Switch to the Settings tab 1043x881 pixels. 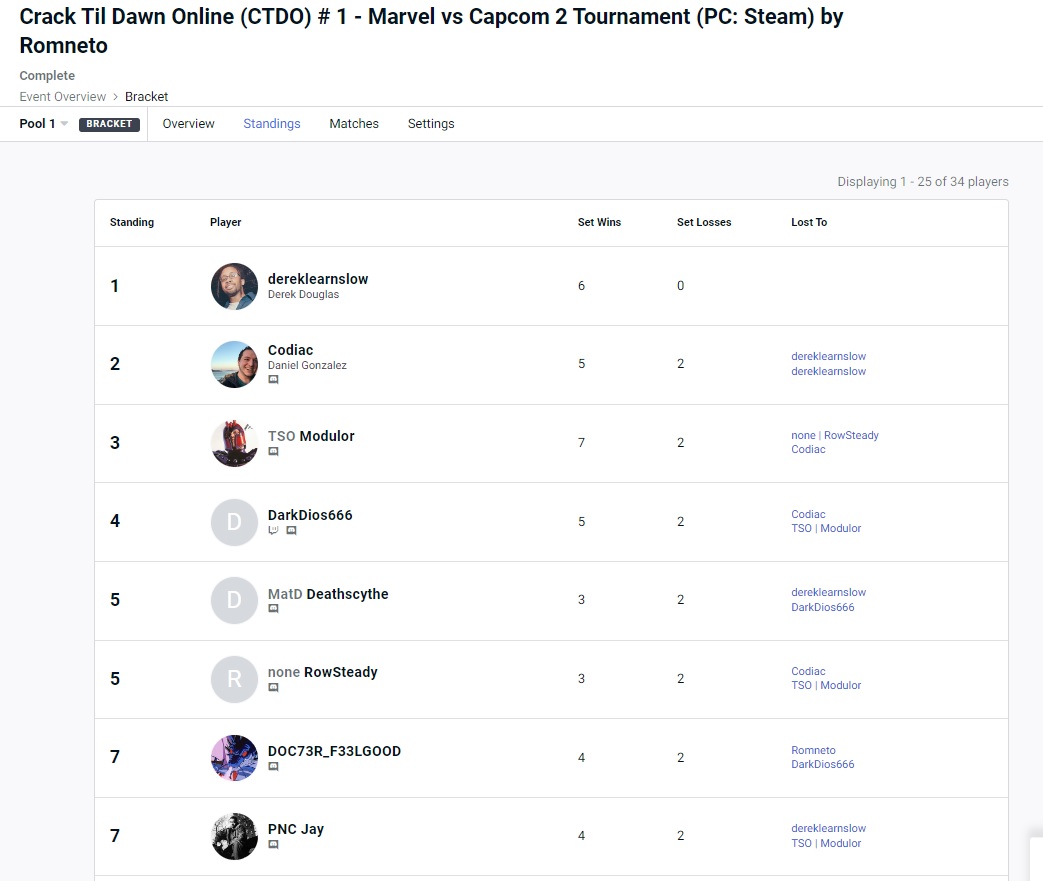click(x=431, y=124)
